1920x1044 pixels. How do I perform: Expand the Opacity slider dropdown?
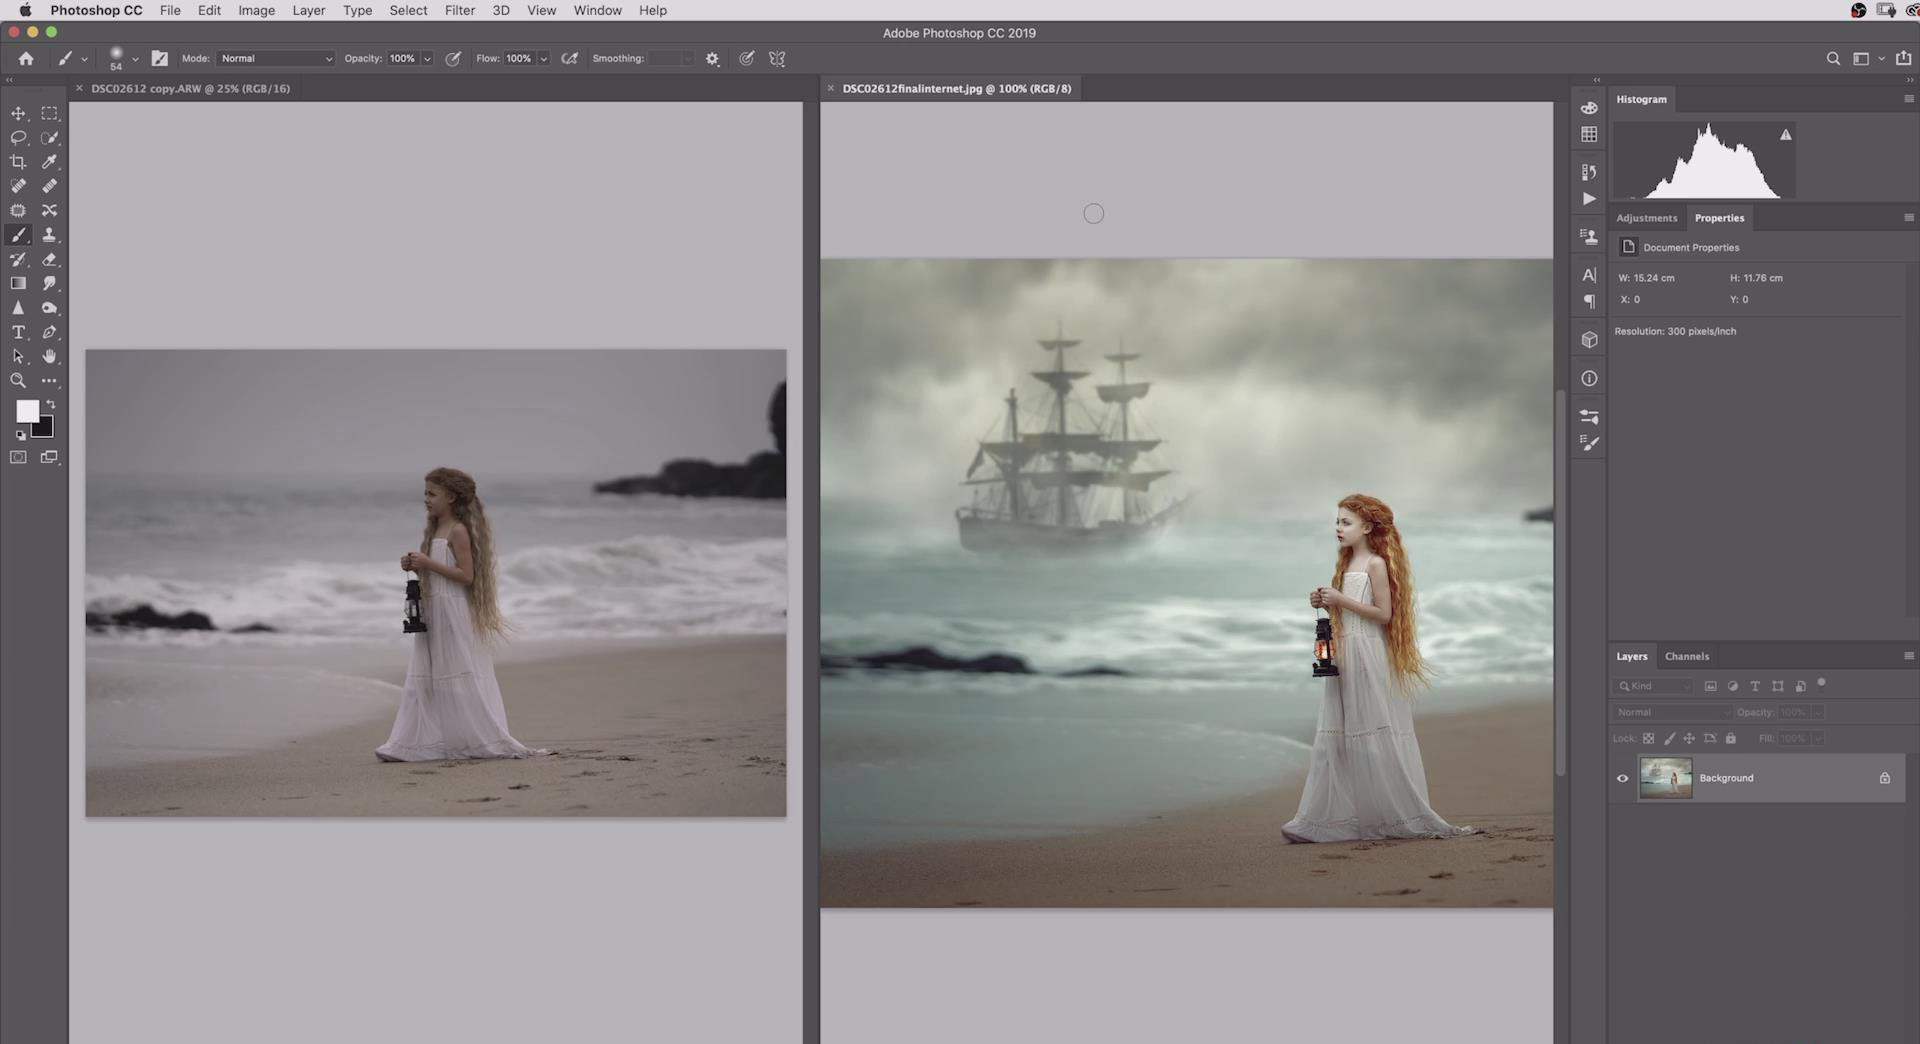[427, 59]
